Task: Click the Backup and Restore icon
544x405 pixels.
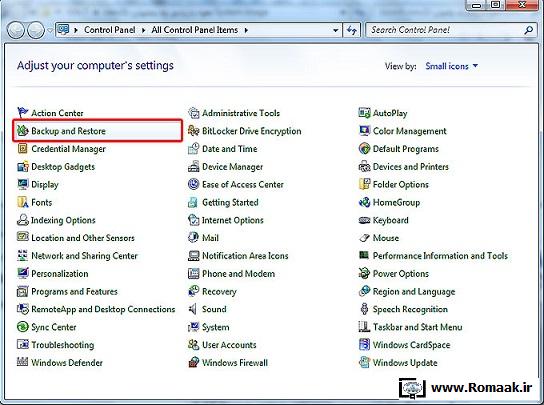Action: click(x=23, y=130)
